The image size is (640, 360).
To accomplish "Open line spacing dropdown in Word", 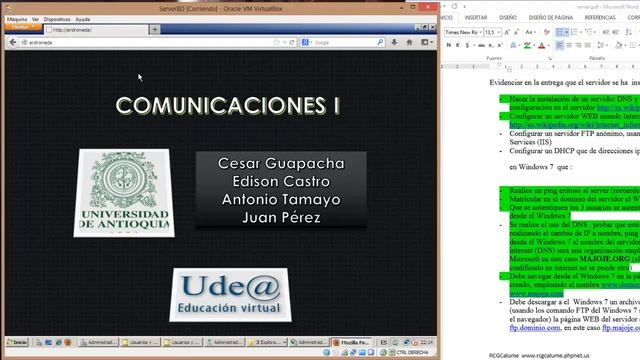I will (x=601, y=45).
